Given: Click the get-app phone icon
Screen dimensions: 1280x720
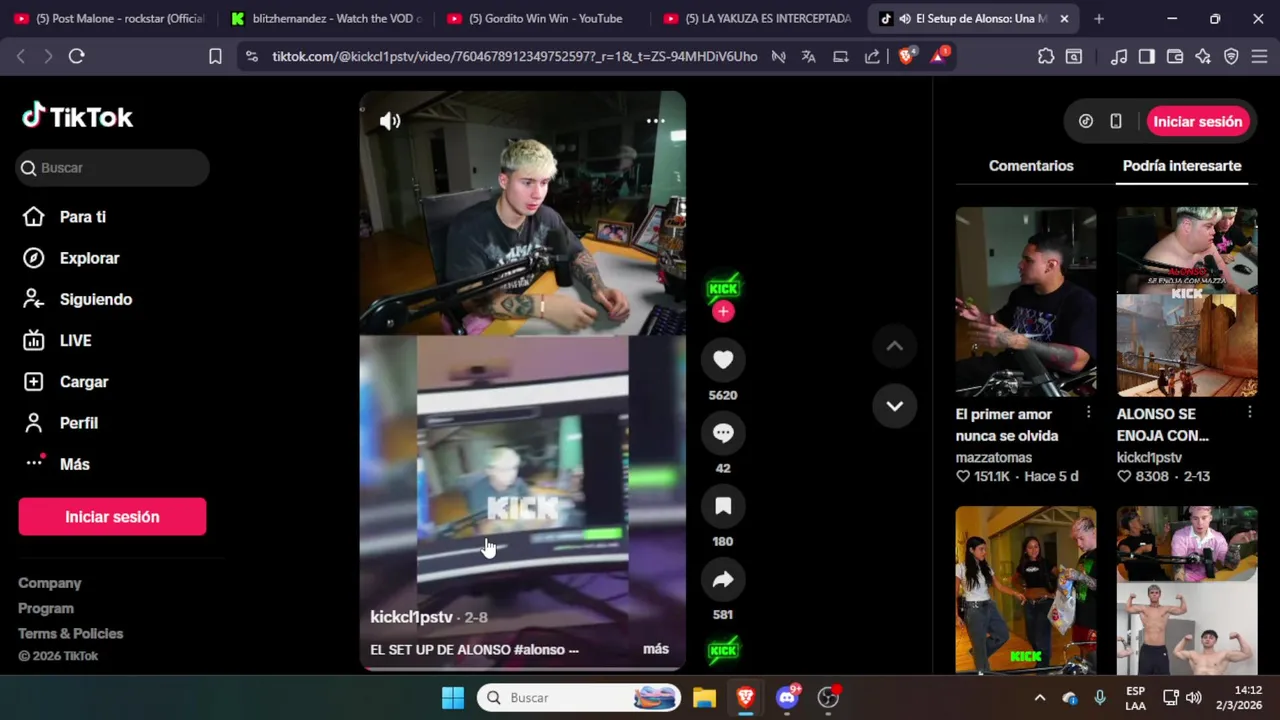Looking at the screenshot, I should (1116, 121).
